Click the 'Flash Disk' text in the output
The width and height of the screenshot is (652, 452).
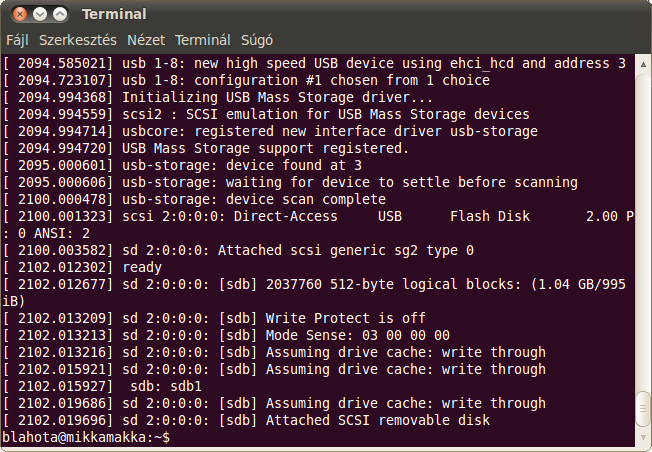(490, 216)
